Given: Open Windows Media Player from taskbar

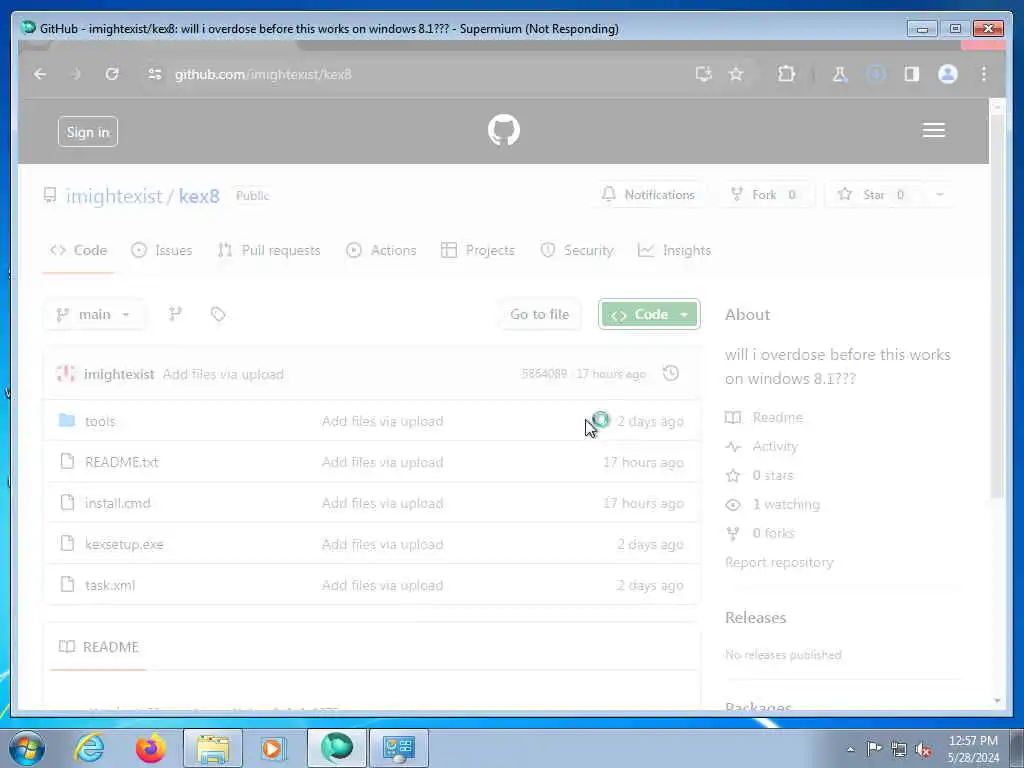Looking at the screenshot, I should coord(273,748).
